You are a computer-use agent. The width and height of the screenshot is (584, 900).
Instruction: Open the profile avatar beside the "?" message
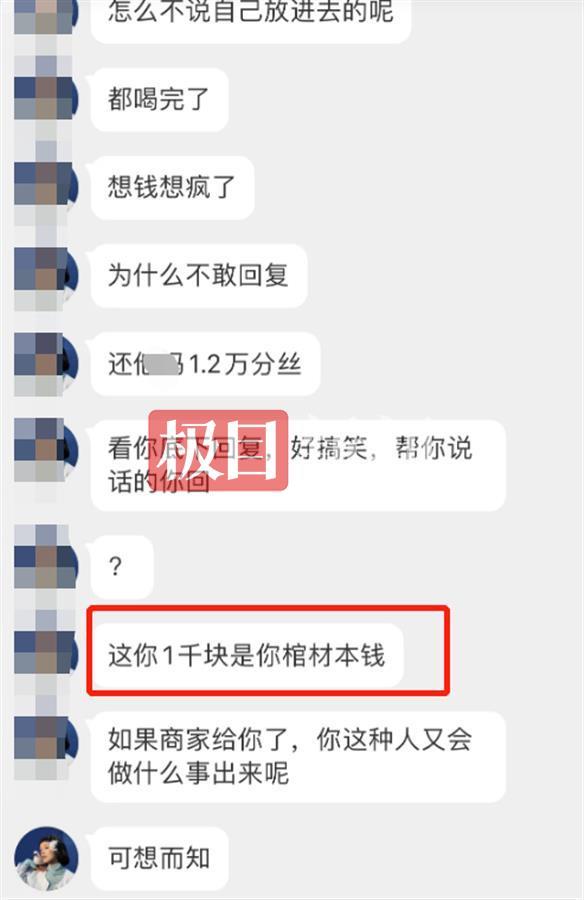click(x=46, y=567)
